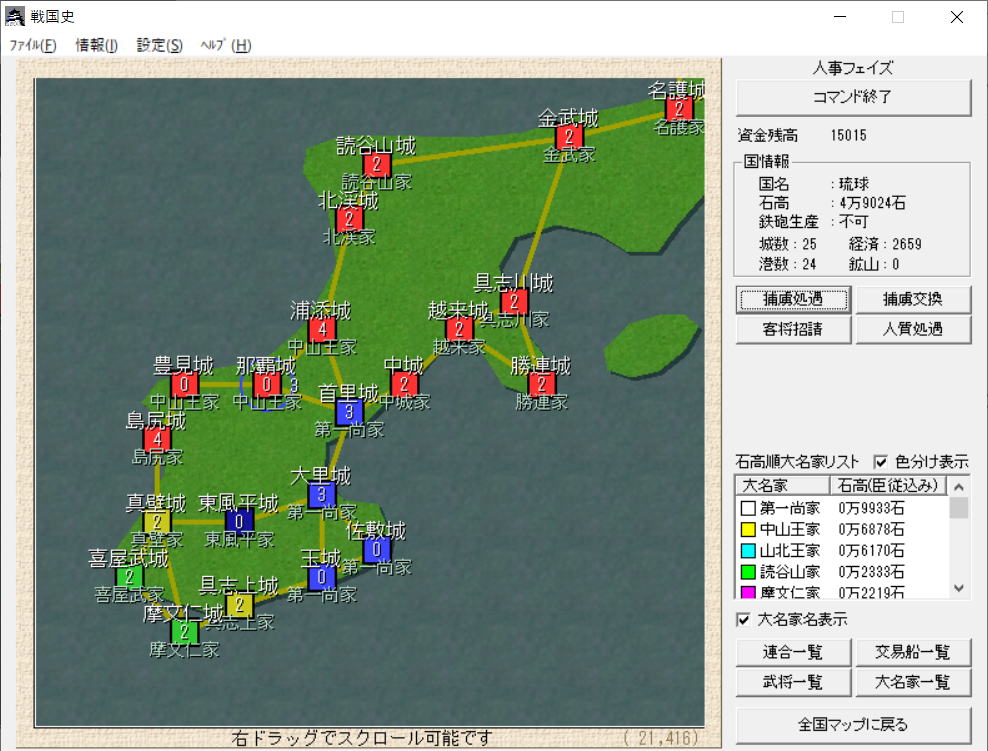Return to the map via 全国マップに戻る
Screen dimensions: 988x751
point(853,724)
